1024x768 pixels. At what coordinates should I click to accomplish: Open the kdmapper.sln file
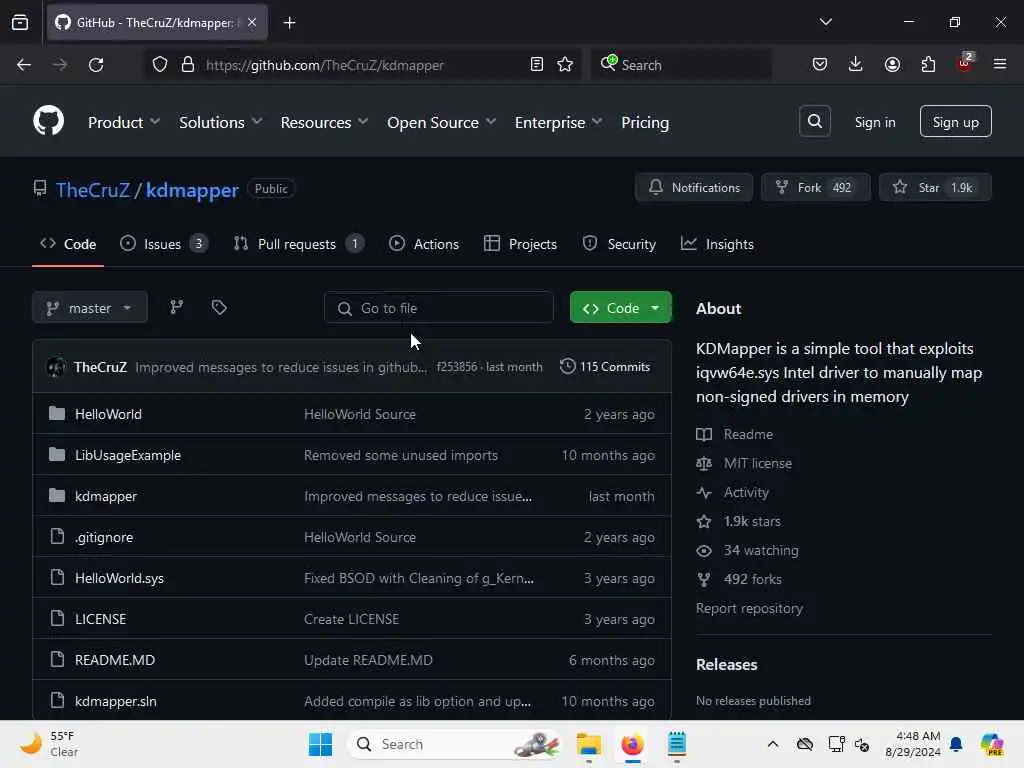coord(116,701)
